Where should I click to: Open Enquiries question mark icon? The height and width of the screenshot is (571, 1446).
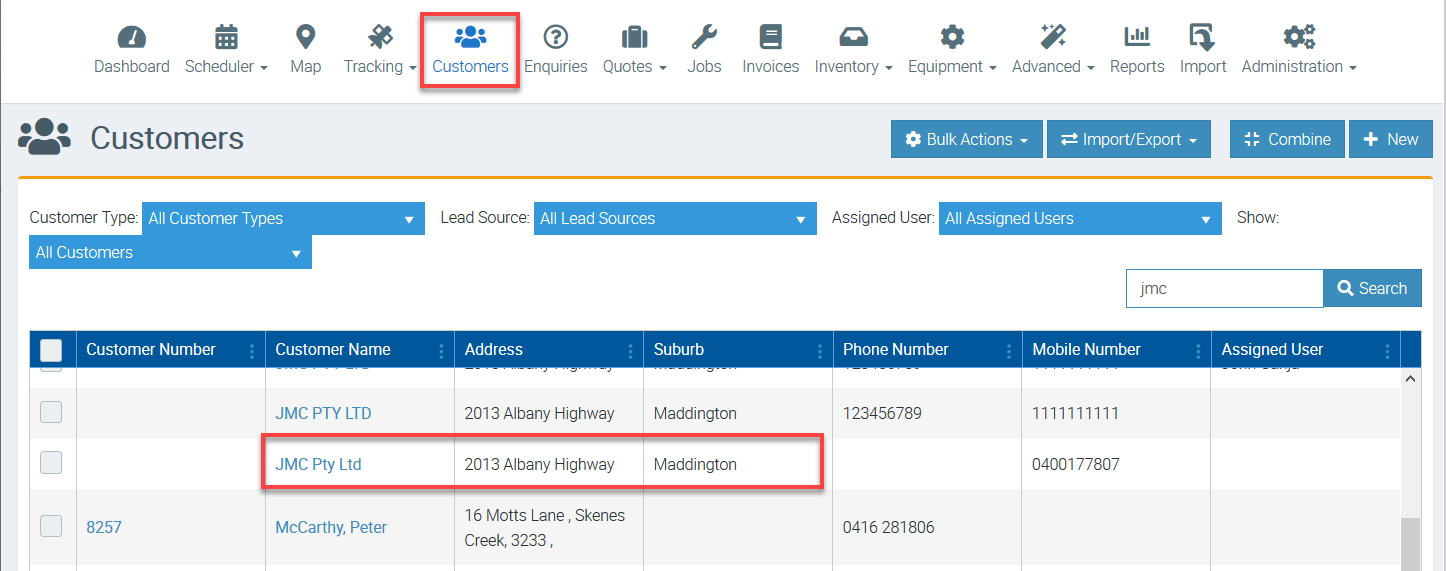coord(555,38)
